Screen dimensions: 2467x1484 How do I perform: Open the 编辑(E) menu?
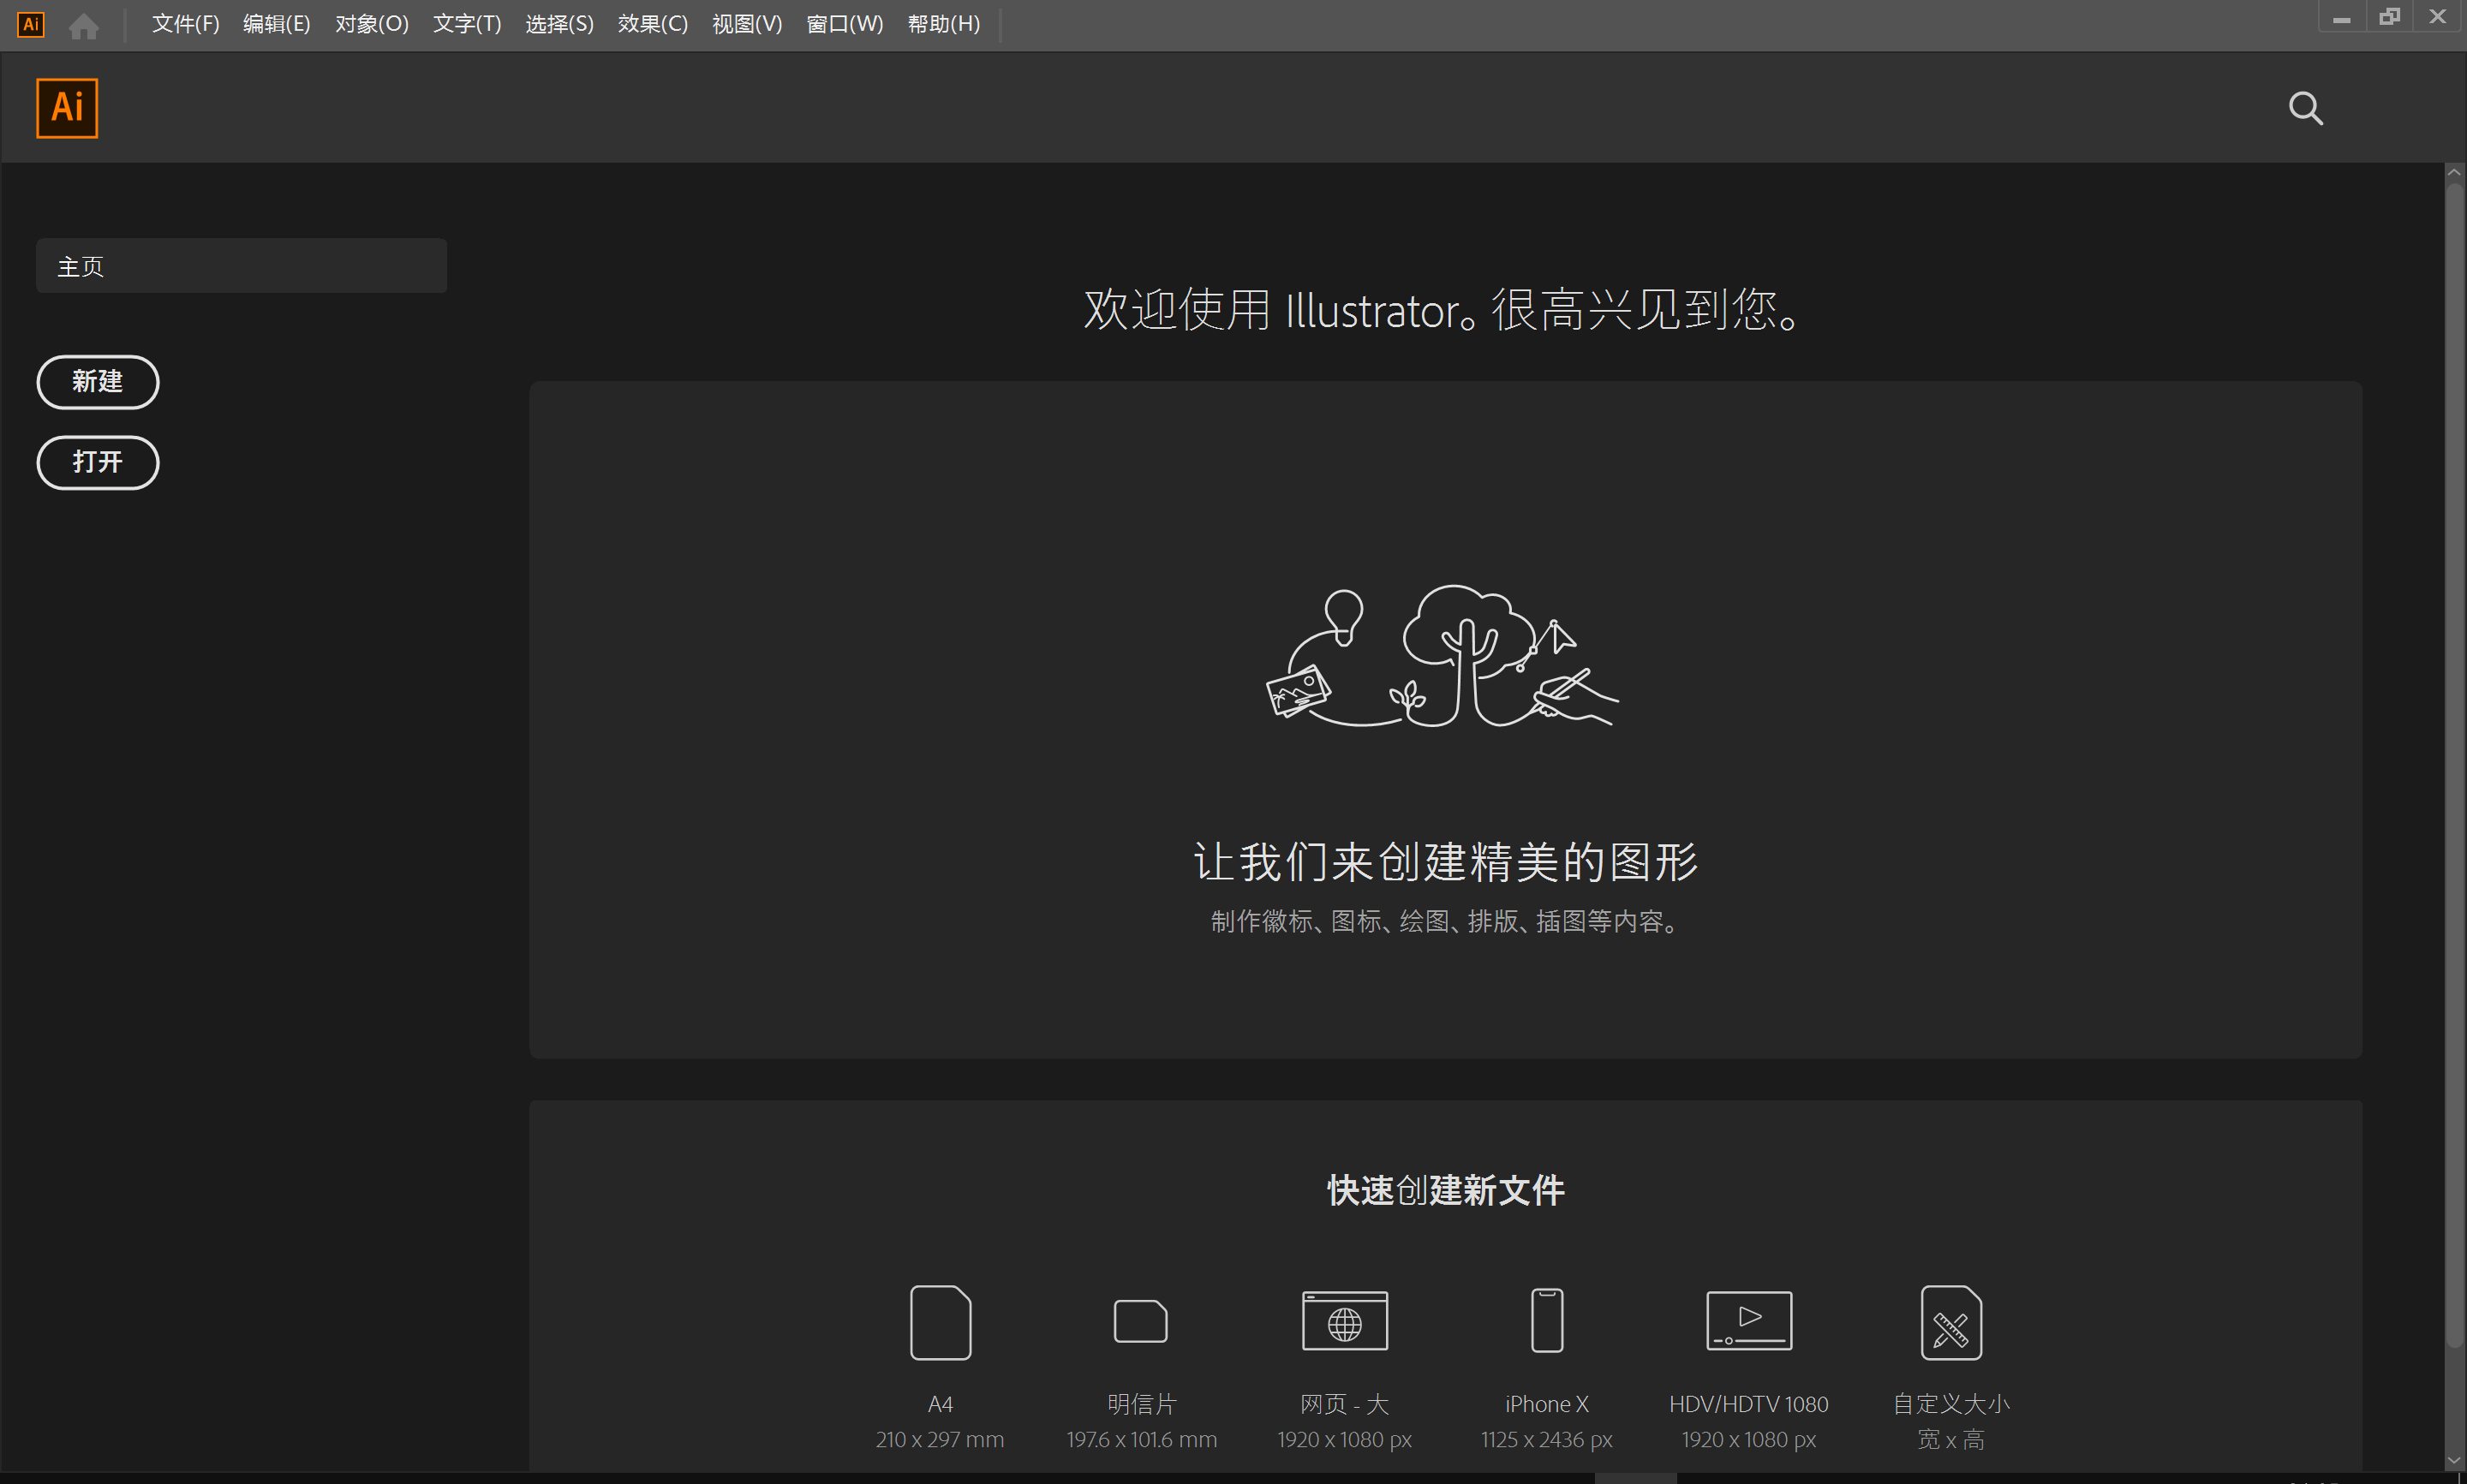[277, 24]
